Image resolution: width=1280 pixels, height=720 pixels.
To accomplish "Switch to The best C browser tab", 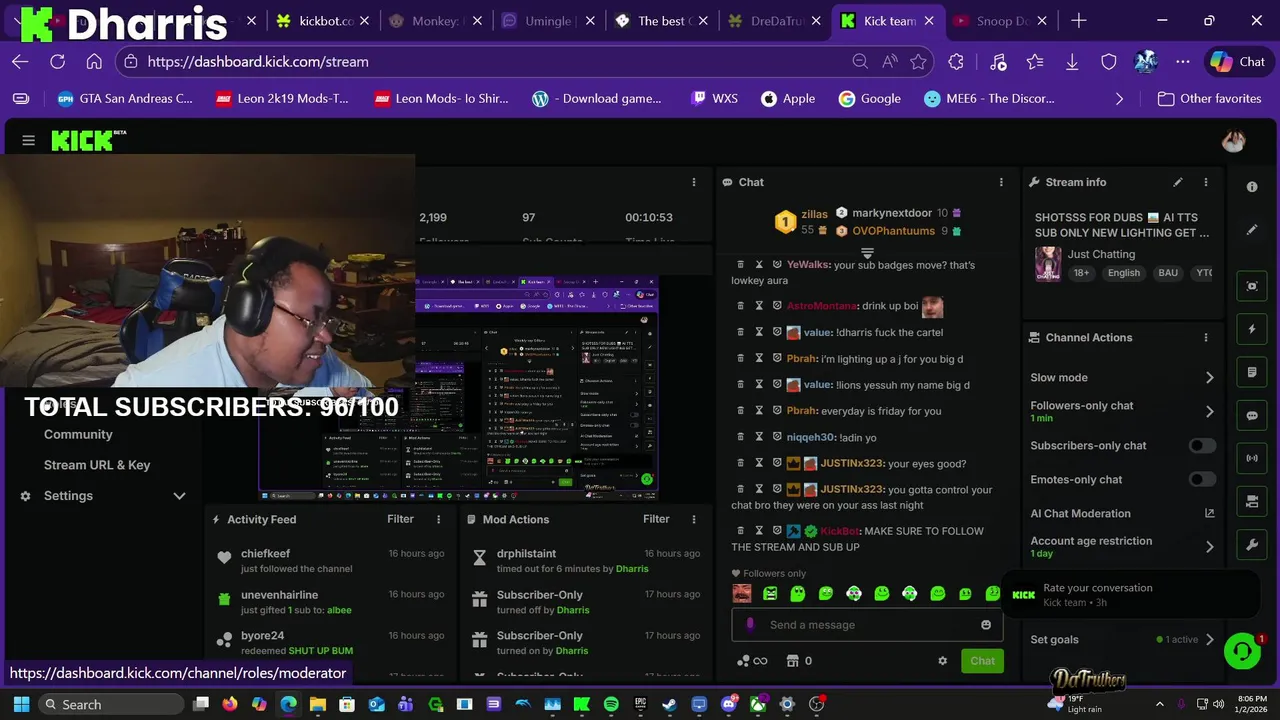I will (661, 21).
